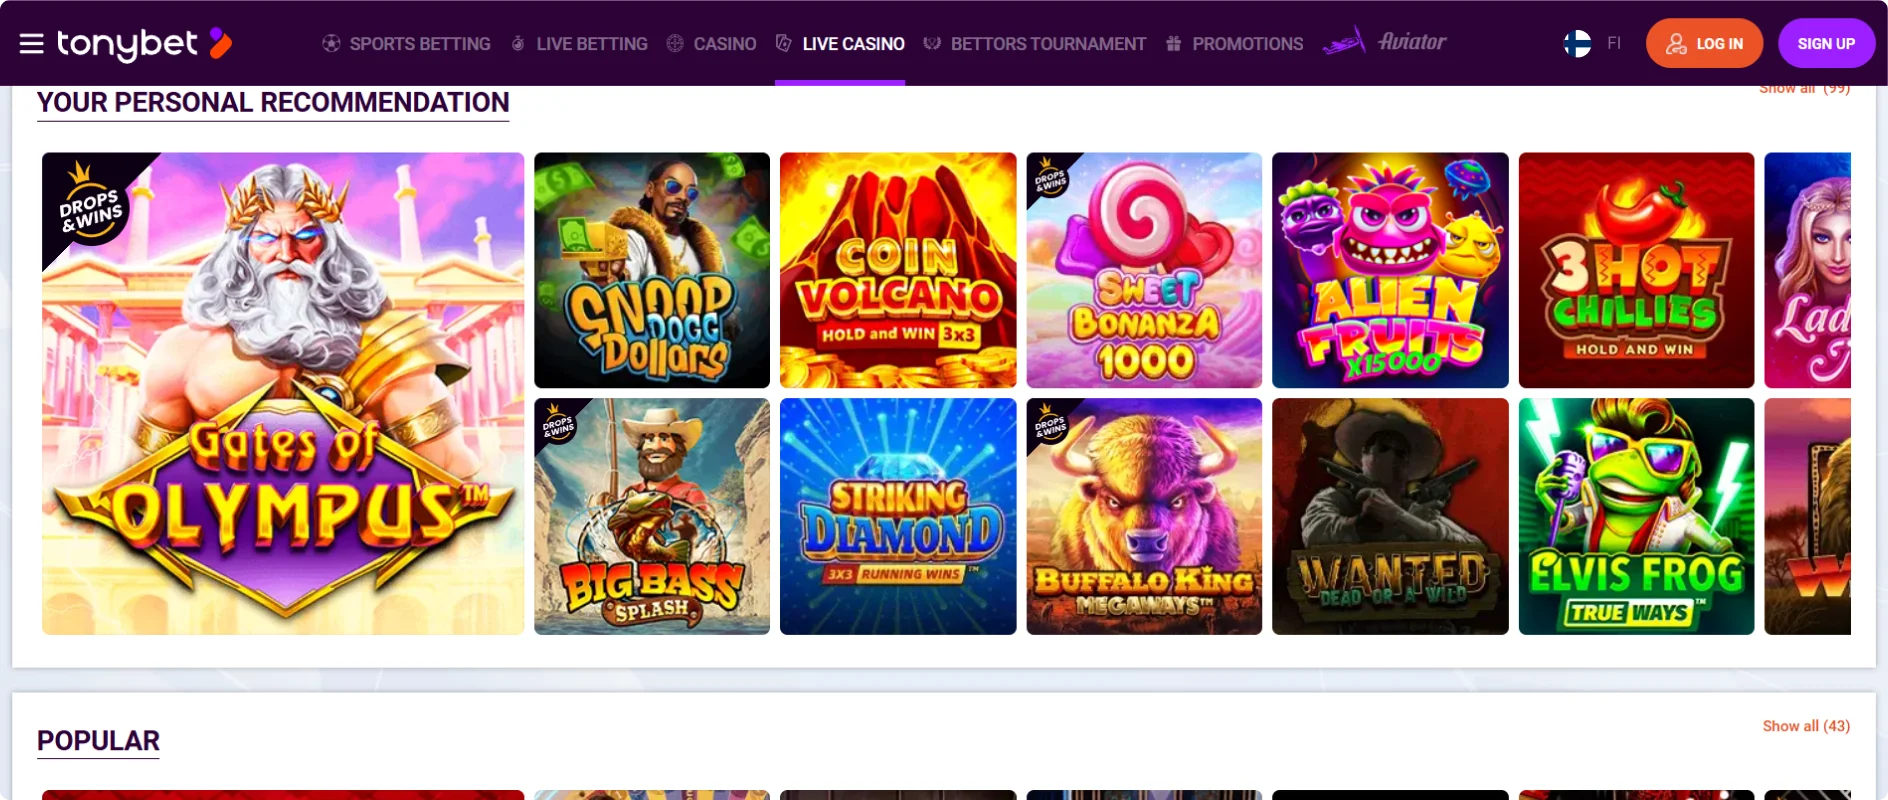Click the Promotions gift icon
The height and width of the screenshot is (800, 1888).
(1174, 44)
